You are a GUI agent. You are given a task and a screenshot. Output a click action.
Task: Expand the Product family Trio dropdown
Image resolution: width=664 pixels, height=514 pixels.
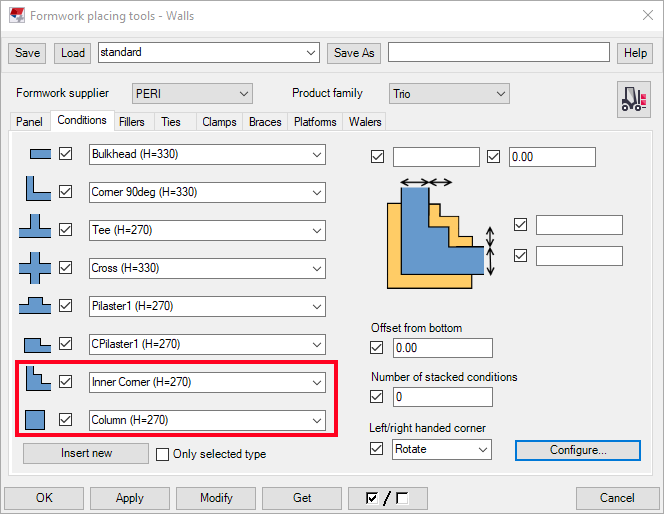click(449, 93)
